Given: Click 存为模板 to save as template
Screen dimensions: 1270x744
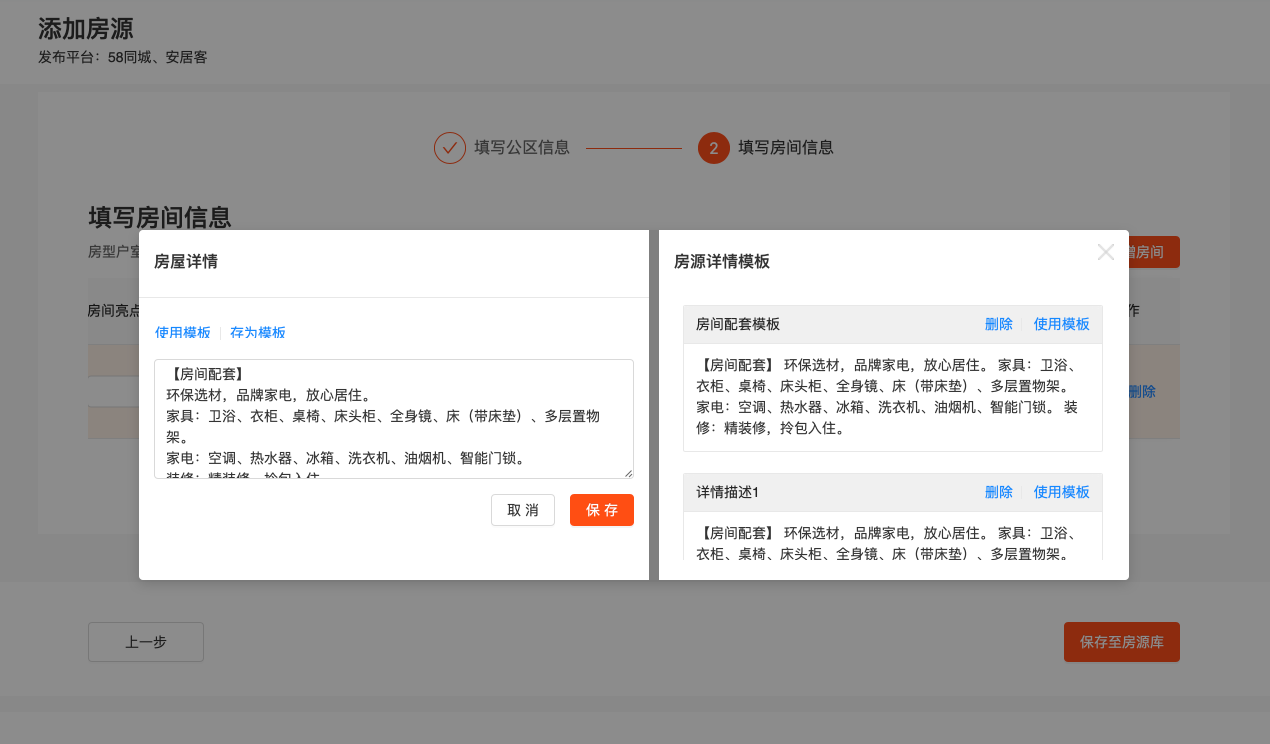Looking at the screenshot, I should 258,333.
